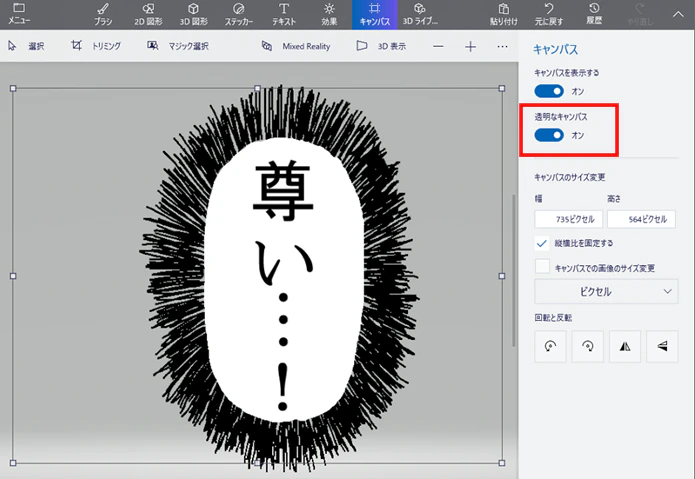Open the 3D ライブラリ tab
Image resolution: width=695 pixels, height=479 pixels.
coord(420,14)
